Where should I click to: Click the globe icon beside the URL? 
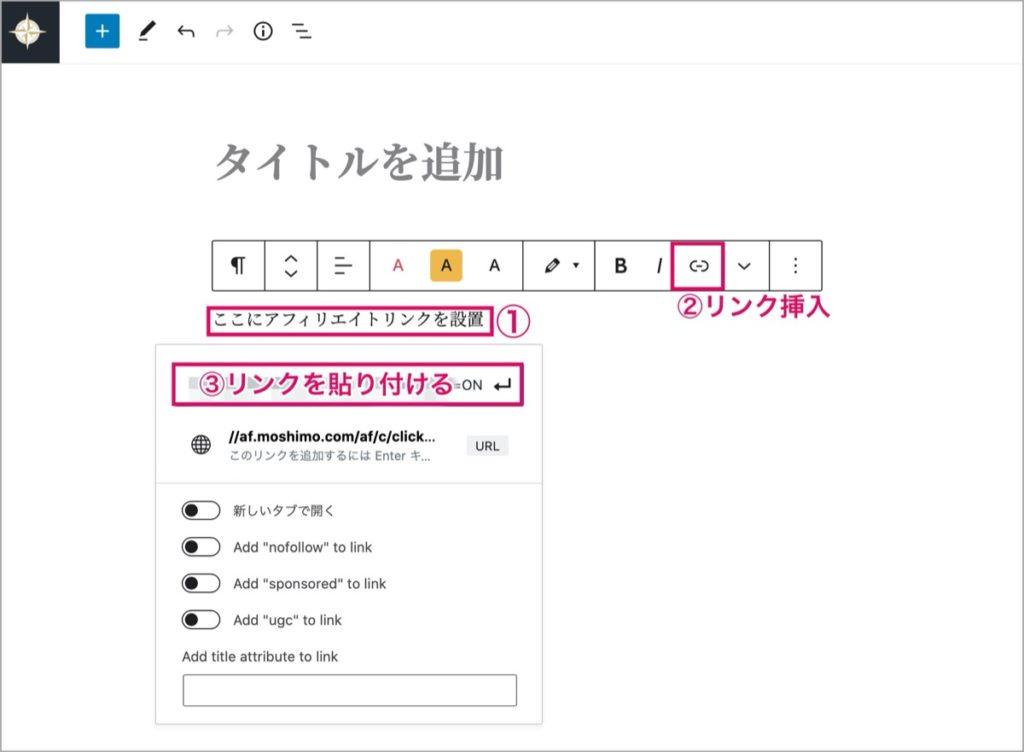pyautogui.click(x=201, y=445)
